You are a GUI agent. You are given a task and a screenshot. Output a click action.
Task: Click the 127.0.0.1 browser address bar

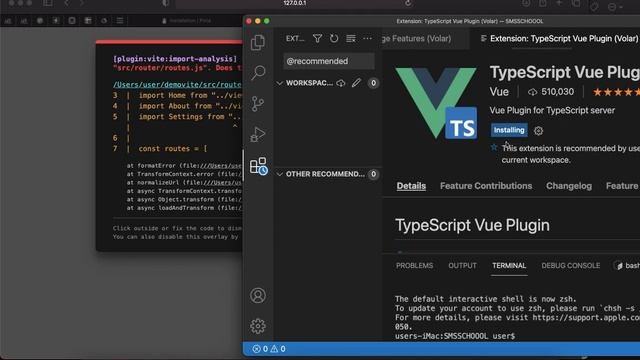point(295,3)
